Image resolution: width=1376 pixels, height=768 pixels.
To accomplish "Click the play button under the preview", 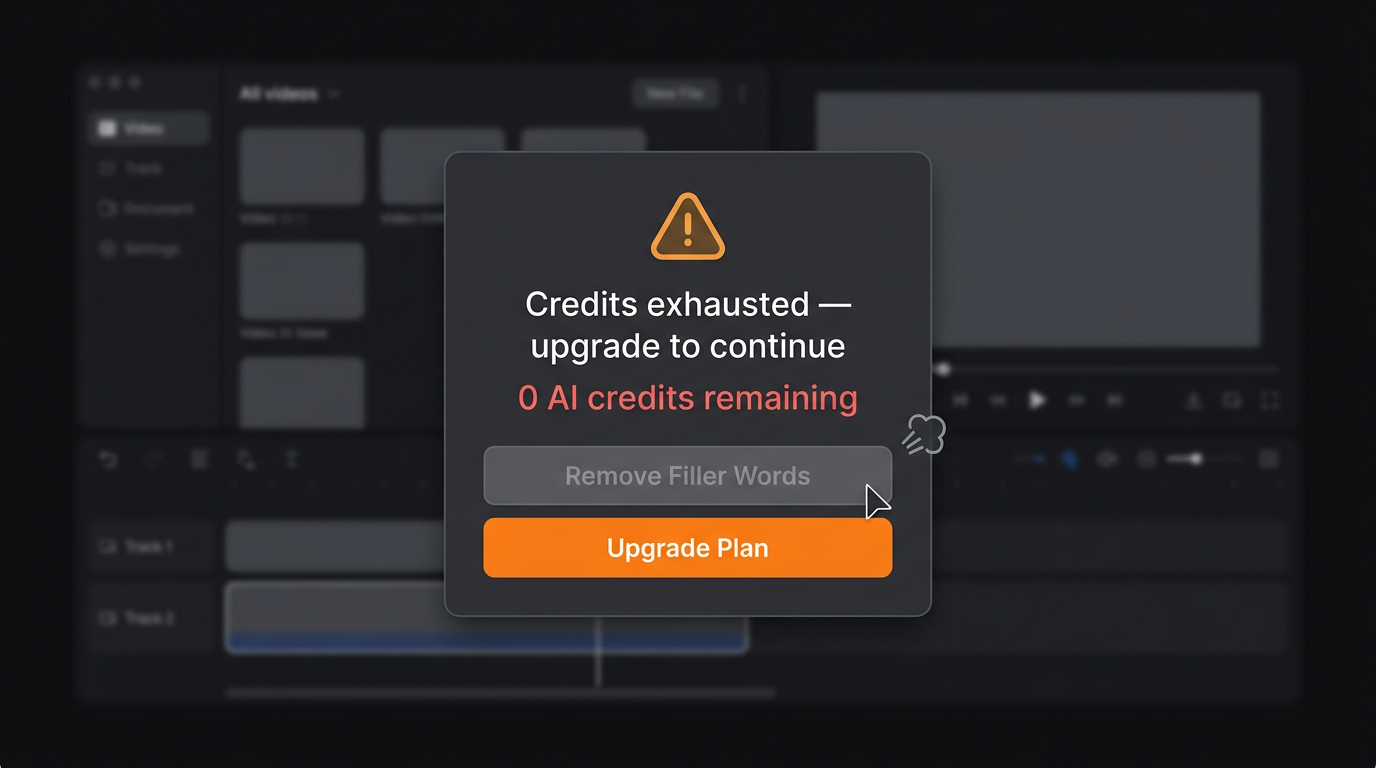I will 1037,400.
